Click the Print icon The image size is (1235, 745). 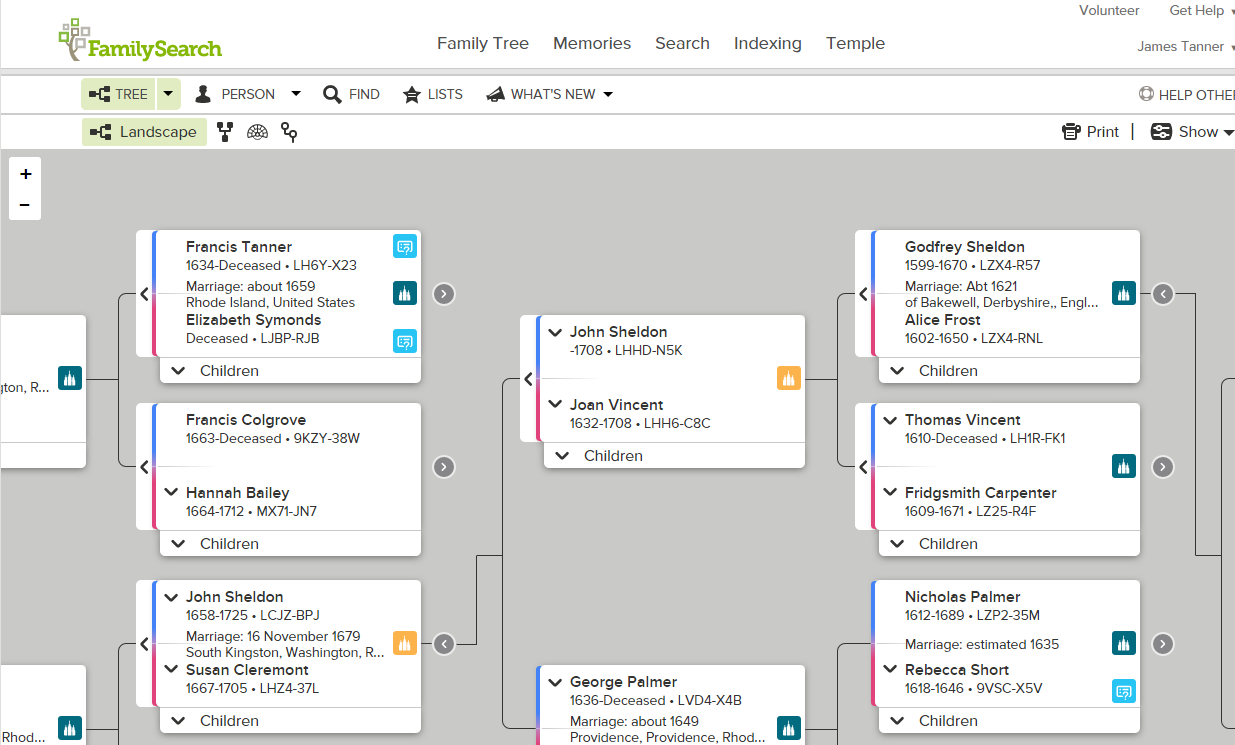pos(1069,131)
